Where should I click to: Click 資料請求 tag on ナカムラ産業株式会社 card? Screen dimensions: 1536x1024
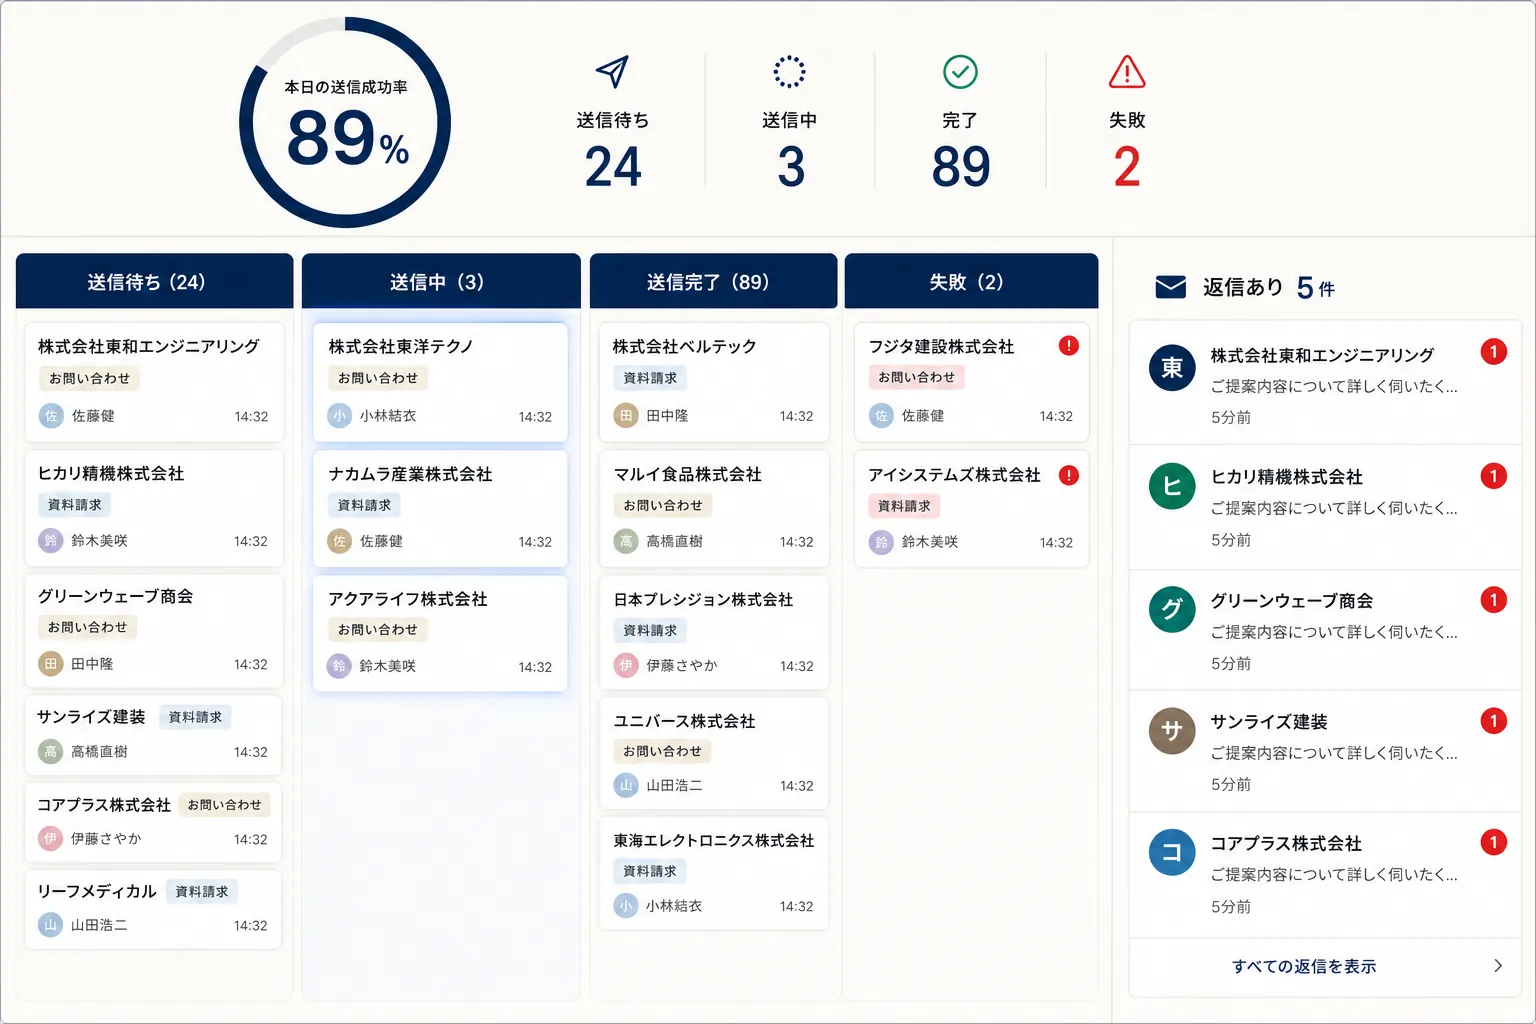click(364, 505)
